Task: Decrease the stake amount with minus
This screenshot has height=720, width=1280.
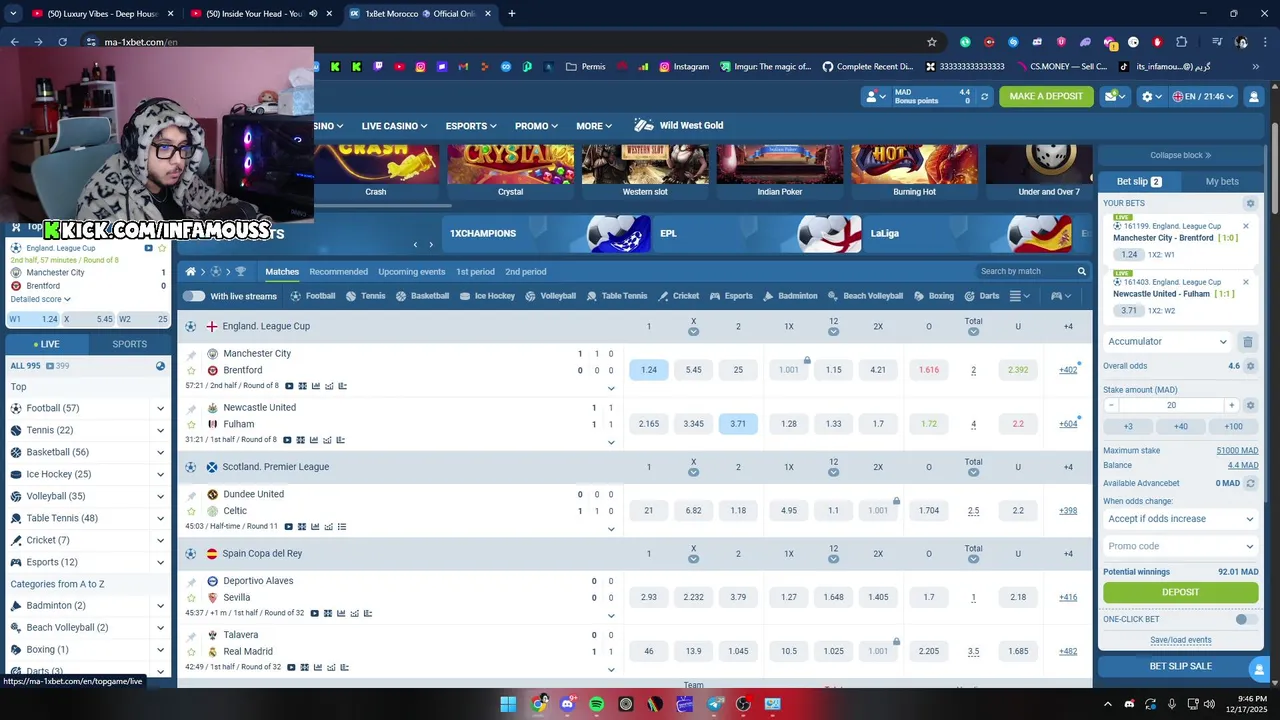Action: (x=1111, y=405)
